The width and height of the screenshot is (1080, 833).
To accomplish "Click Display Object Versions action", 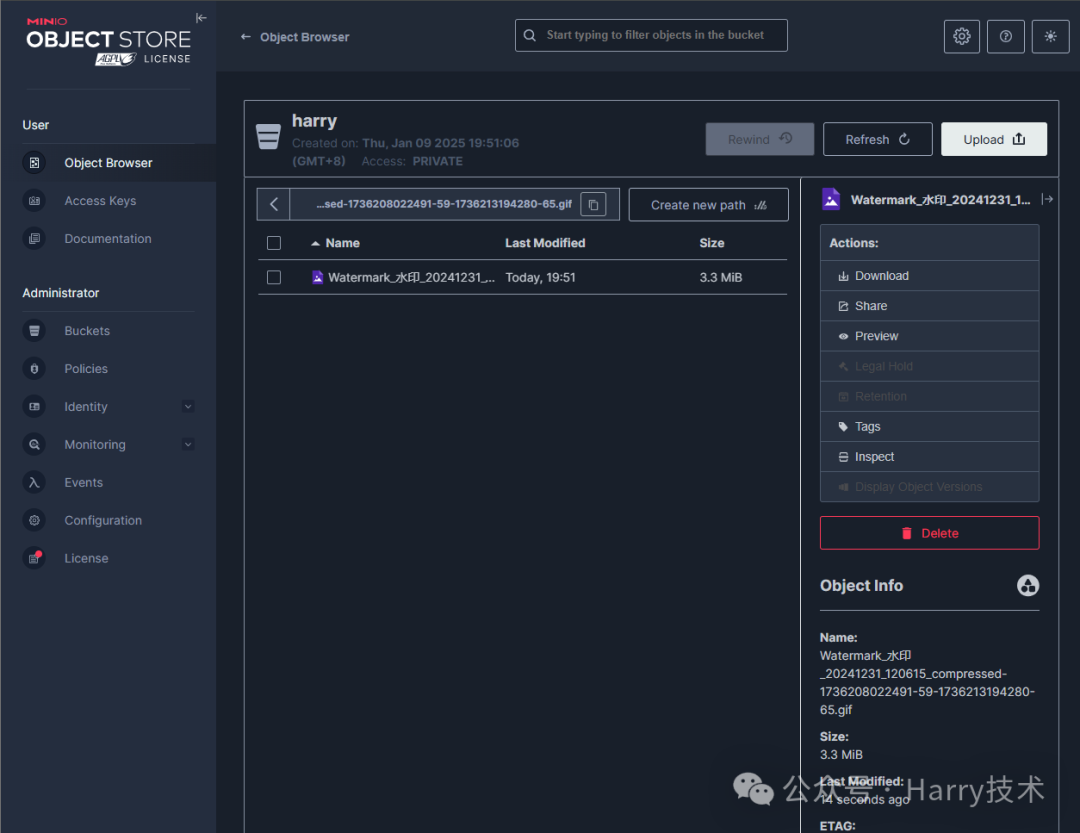I will point(929,487).
